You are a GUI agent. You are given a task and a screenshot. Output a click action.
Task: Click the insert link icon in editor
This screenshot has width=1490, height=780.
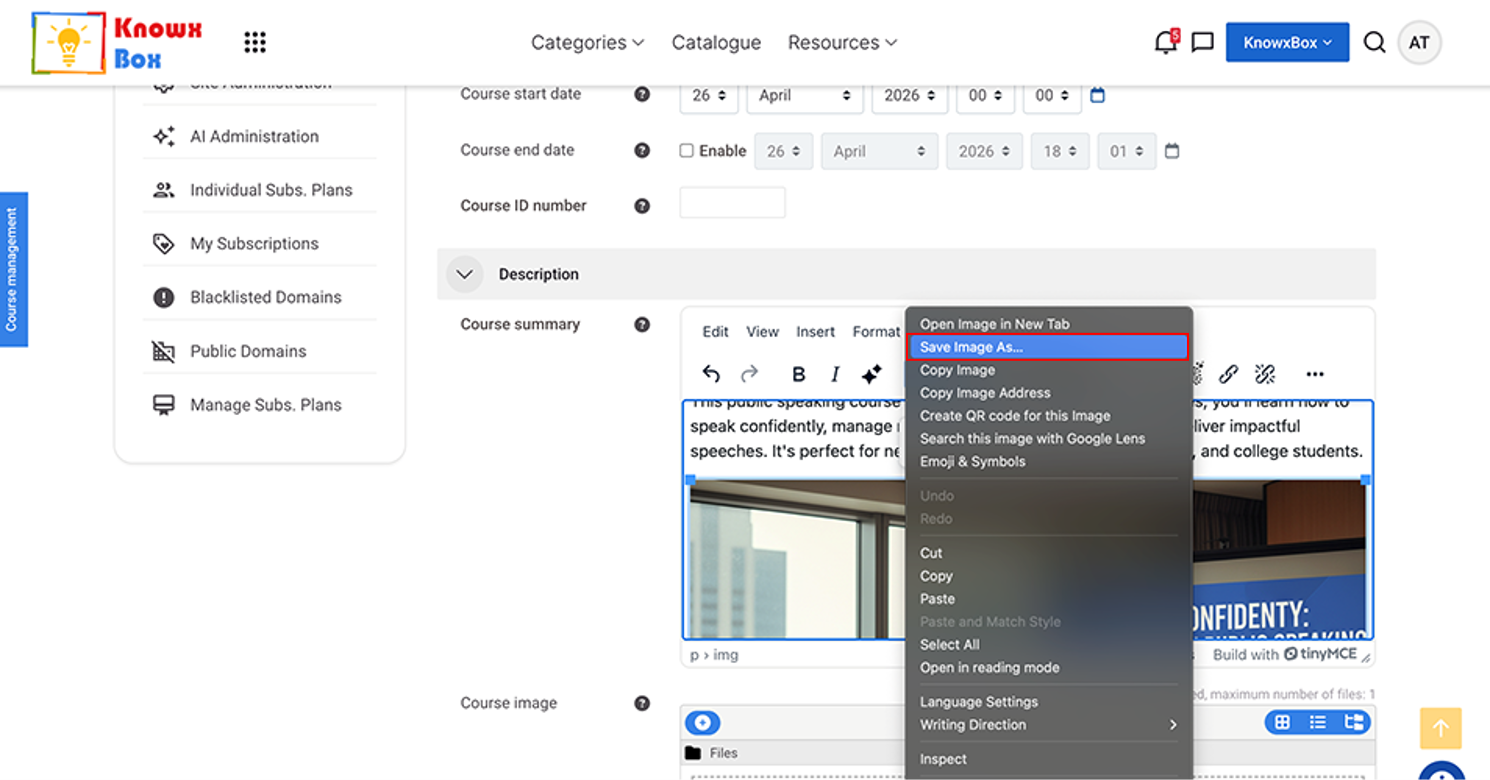point(1228,374)
